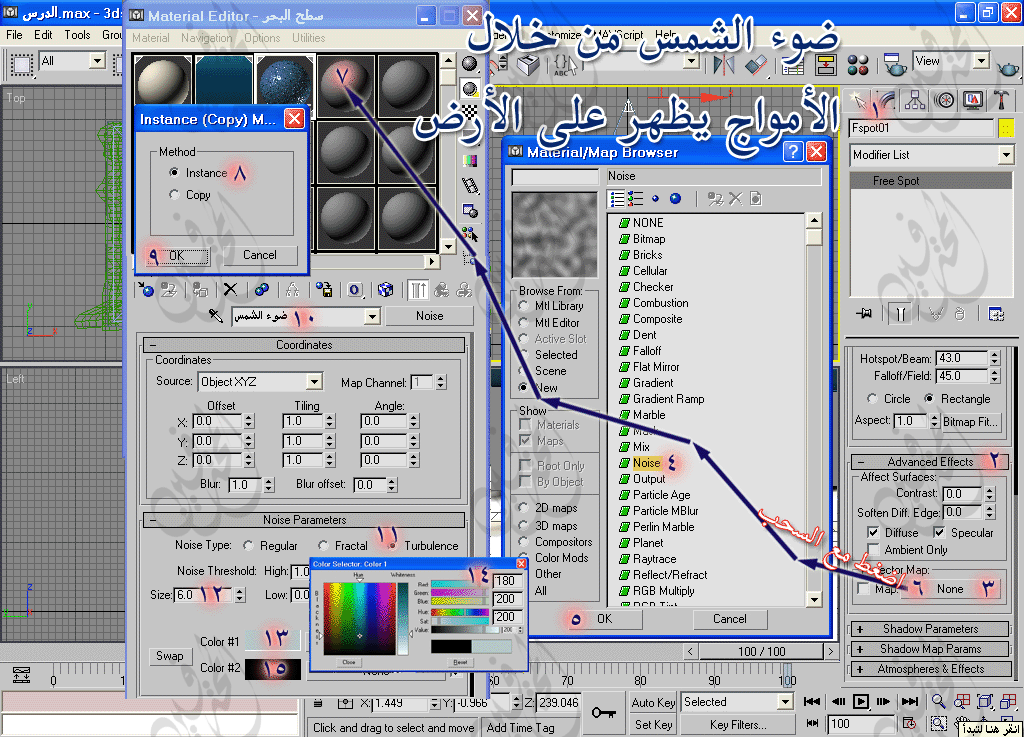Click Go to Start playback button
The height and width of the screenshot is (737, 1024).
pos(812,702)
